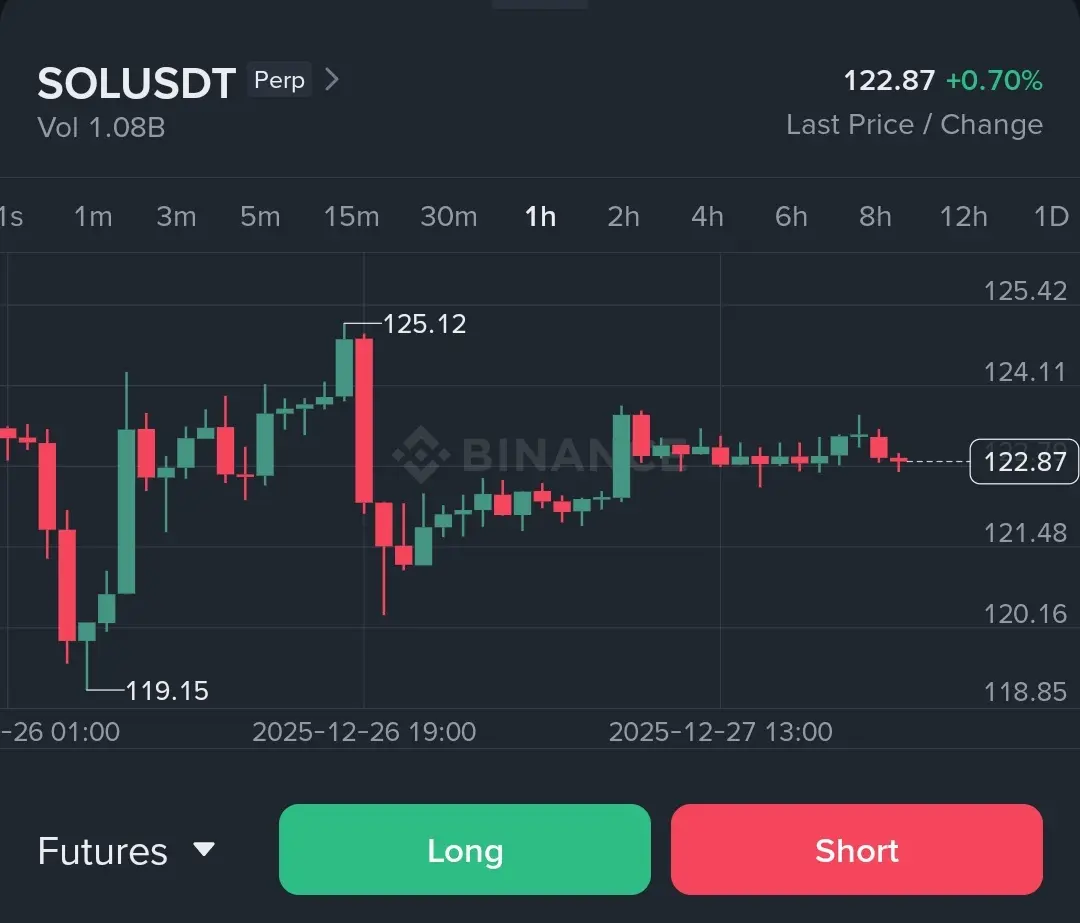1080x923 pixels.
Task: Choose the 5m chart interval
Action: [x=260, y=217]
